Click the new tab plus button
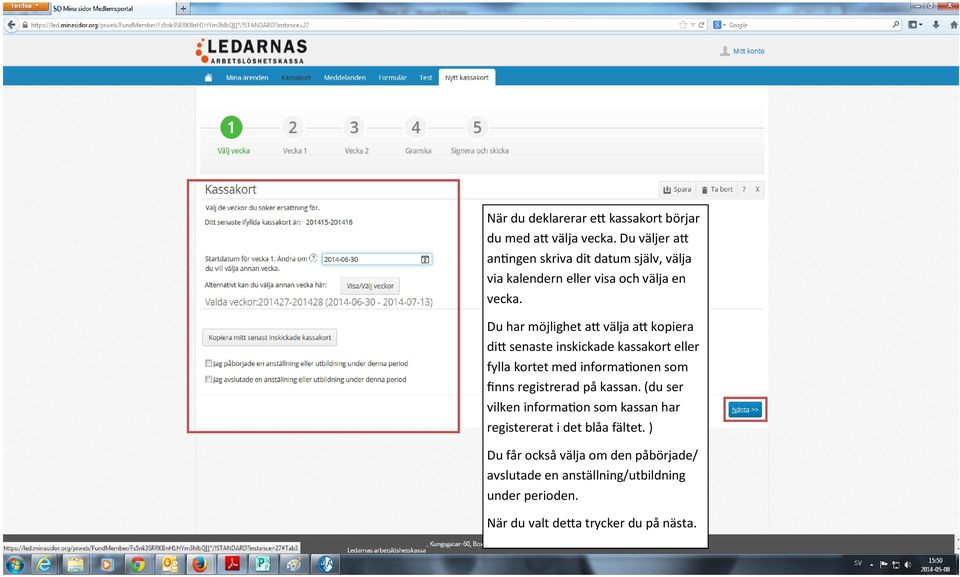The image size is (960, 577). (183, 9)
